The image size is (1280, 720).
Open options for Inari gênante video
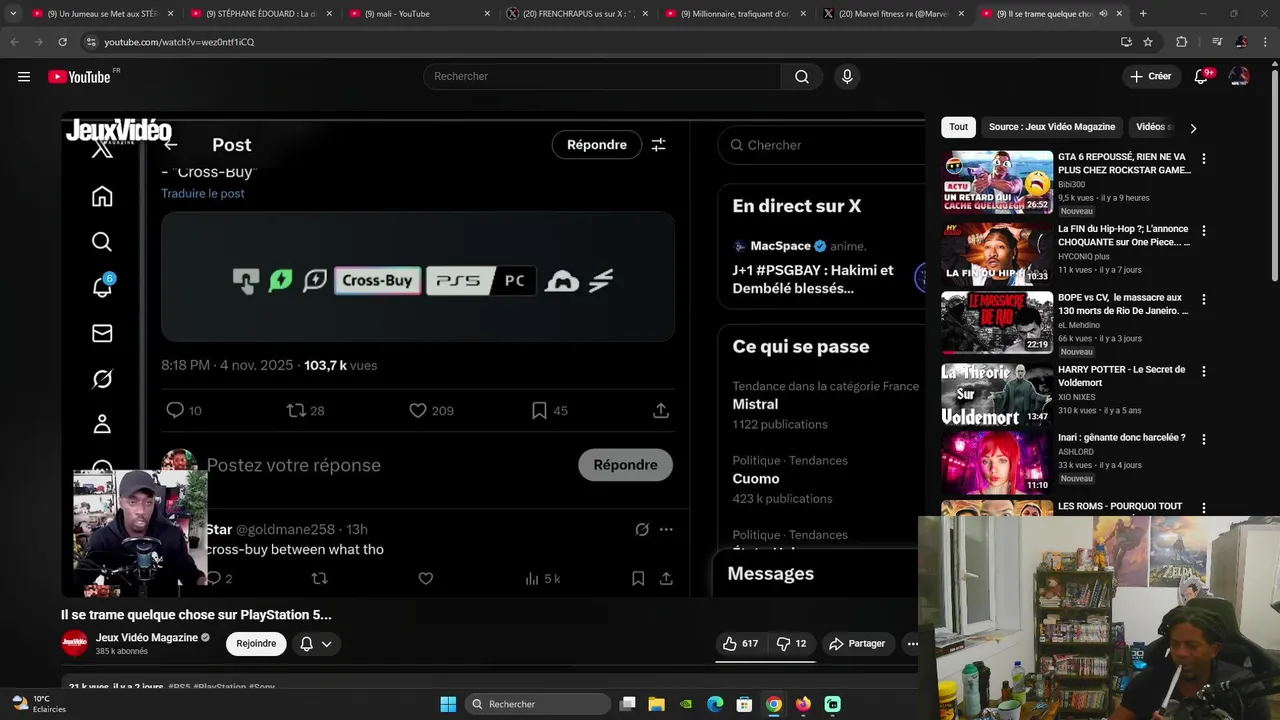tap(1203, 439)
